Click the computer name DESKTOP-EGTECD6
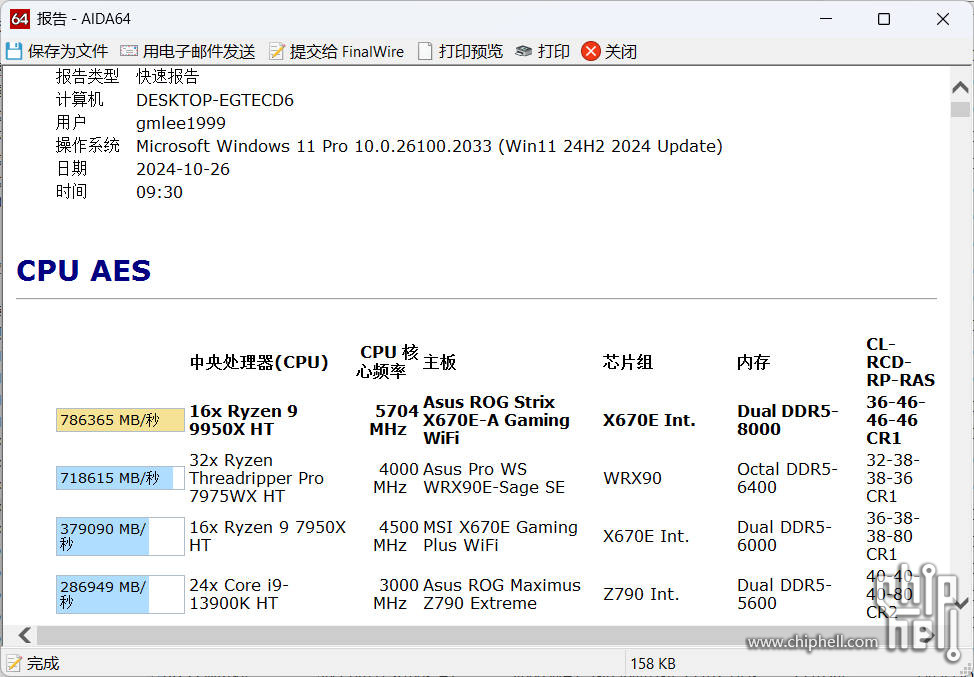Screen dimensions: 974x677 click(x=215, y=100)
